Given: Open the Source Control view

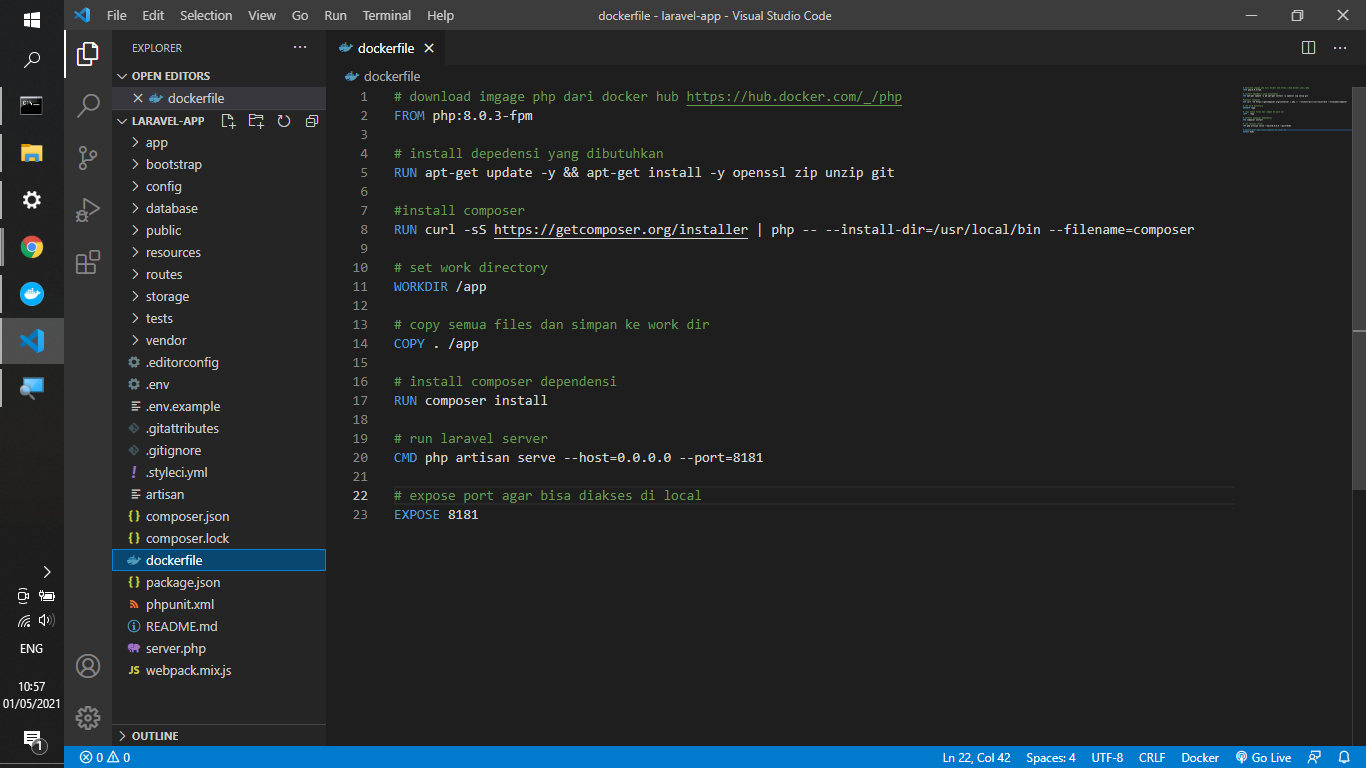Looking at the screenshot, I should pos(88,157).
